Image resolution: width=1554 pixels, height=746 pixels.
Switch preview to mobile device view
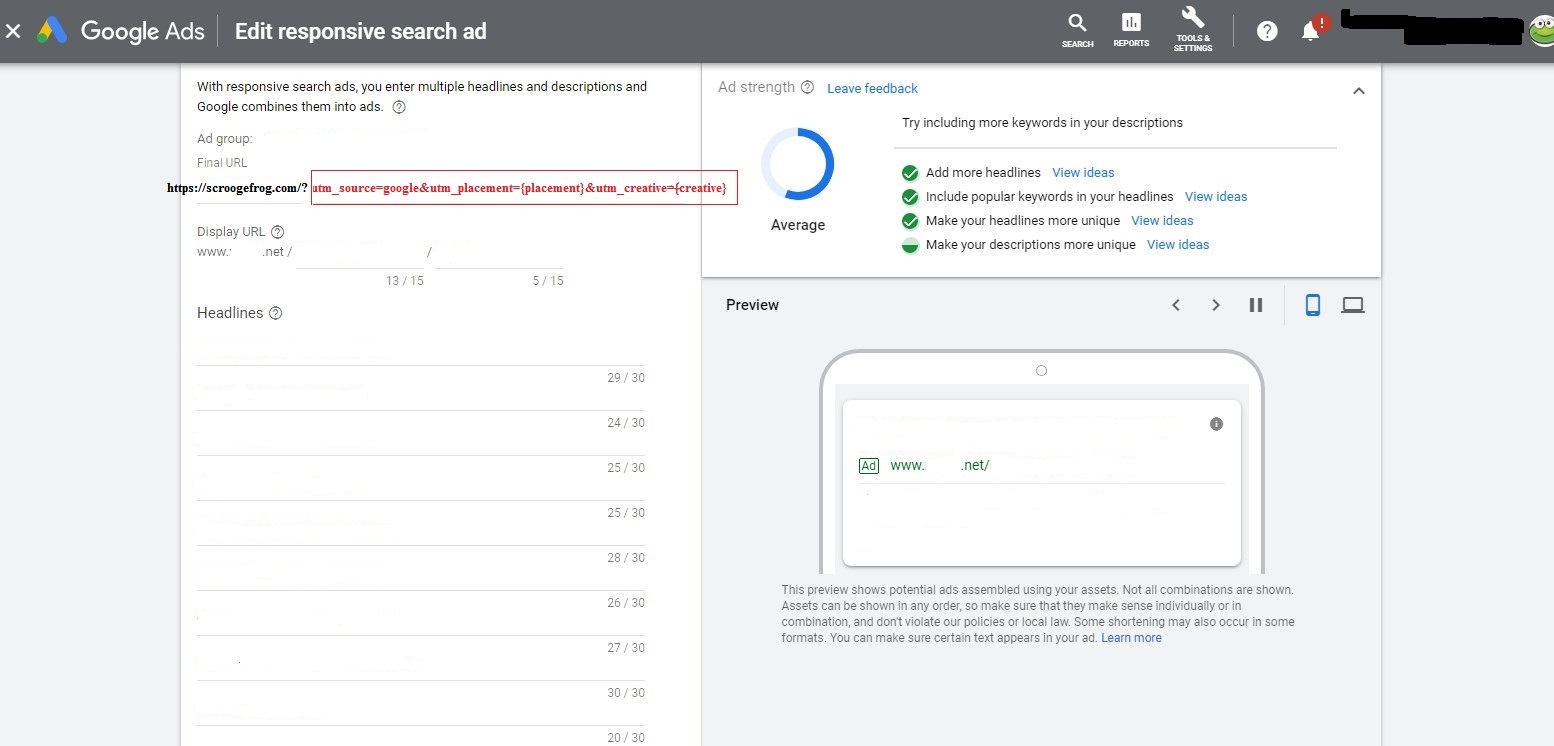[x=1313, y=305]
